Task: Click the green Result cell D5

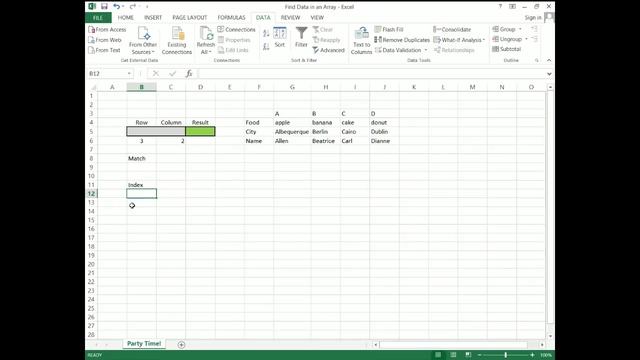Action: click(x=200, y=131)
